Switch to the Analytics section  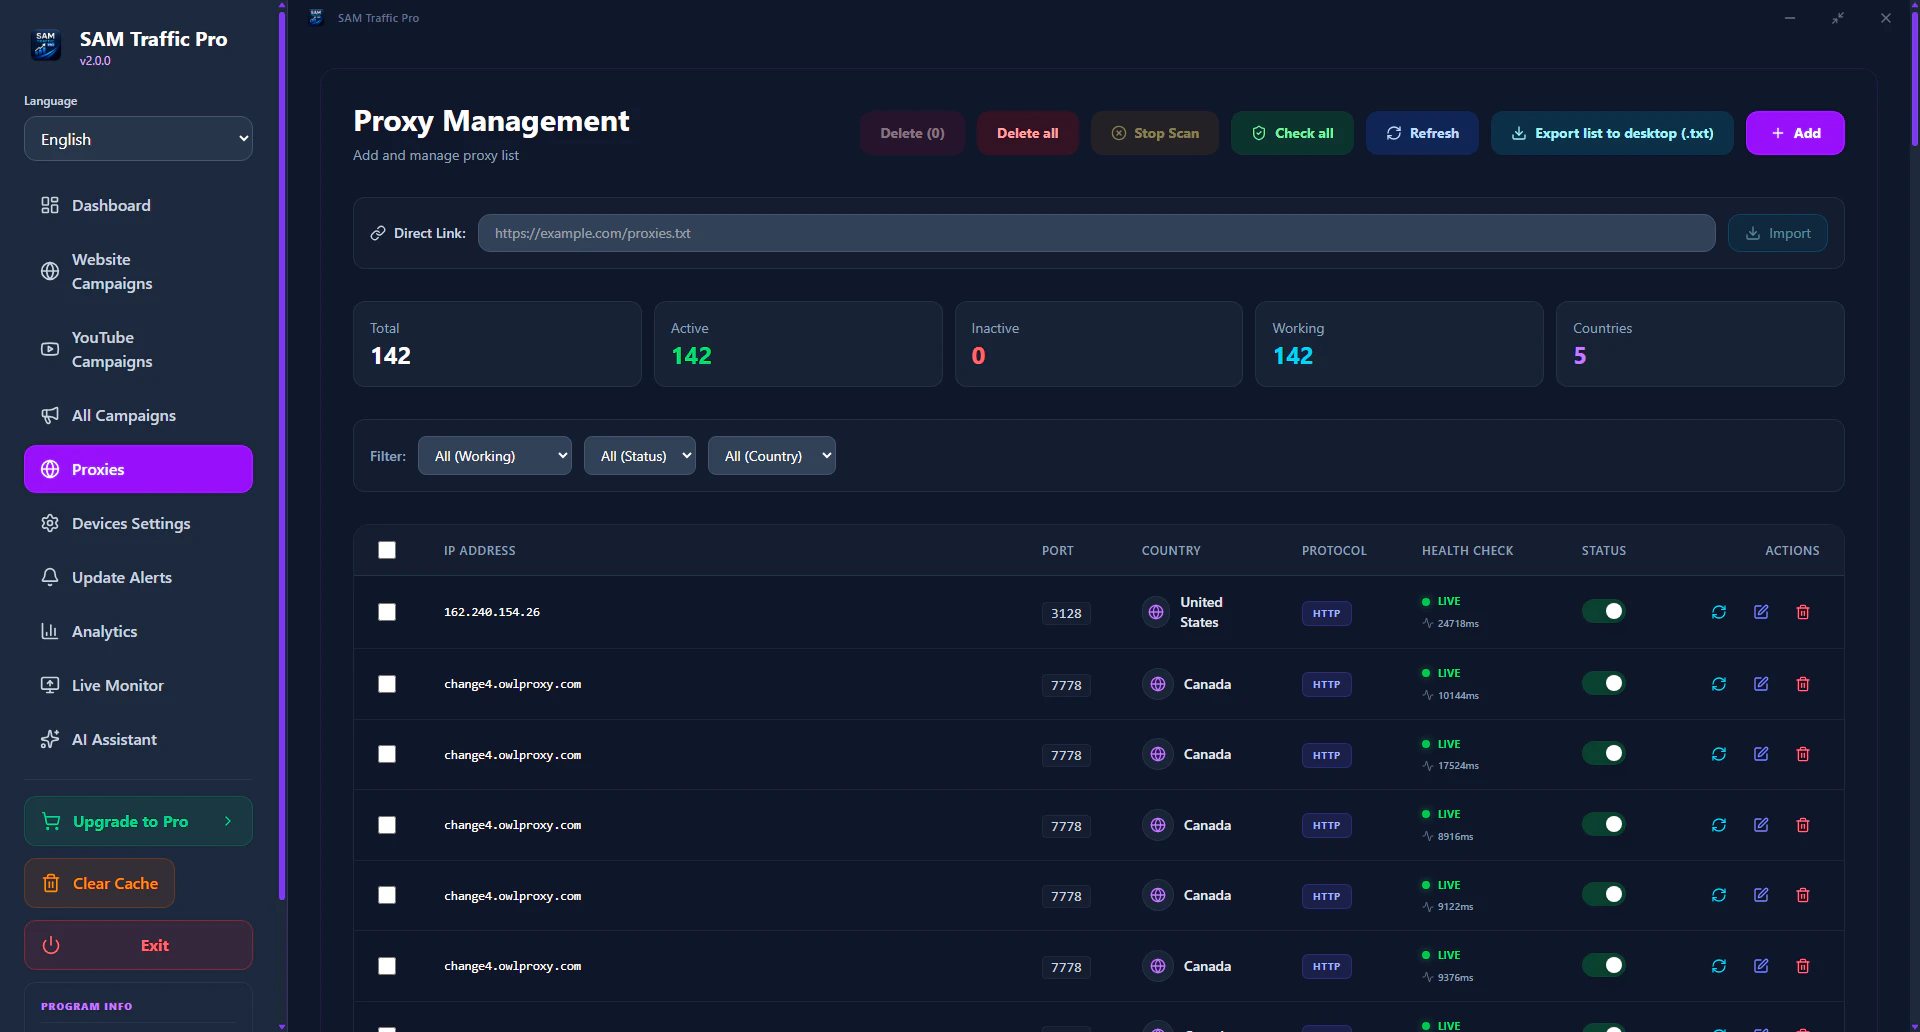[x=50, y=631]
